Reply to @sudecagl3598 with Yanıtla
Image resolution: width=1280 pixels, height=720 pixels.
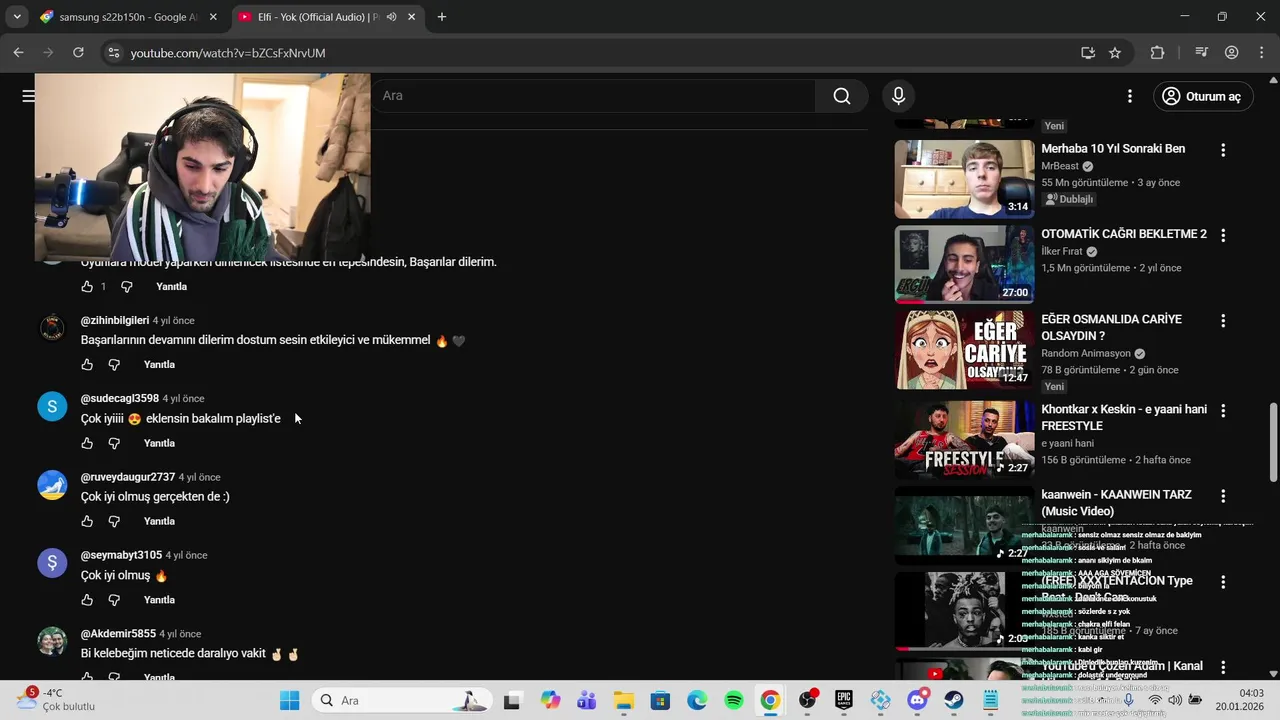click(159, 443)
